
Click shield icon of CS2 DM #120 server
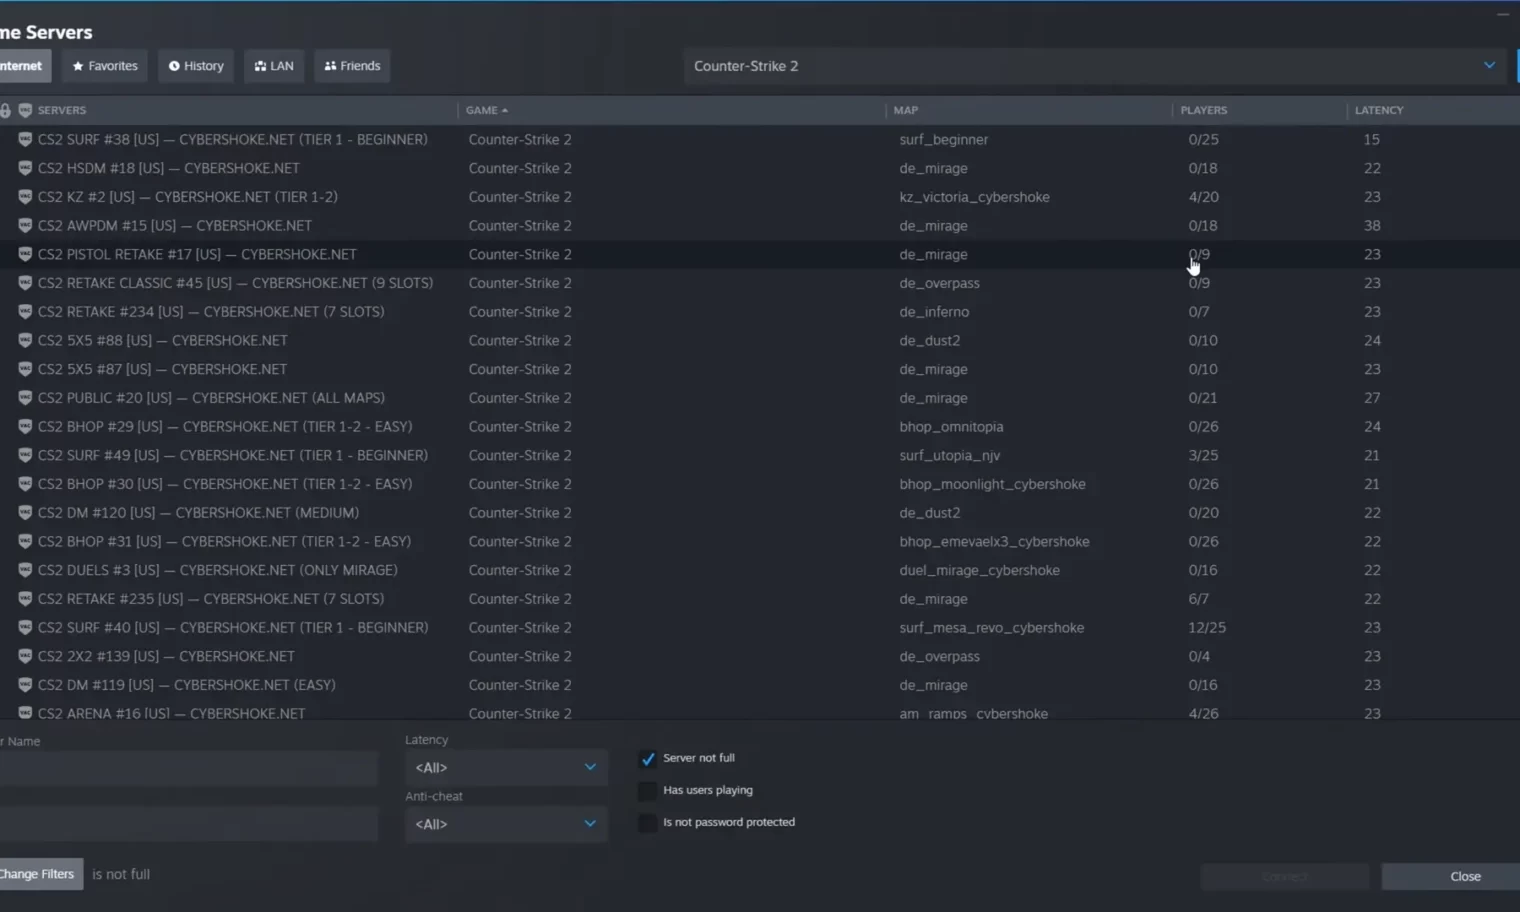click(x=25, y=513)
